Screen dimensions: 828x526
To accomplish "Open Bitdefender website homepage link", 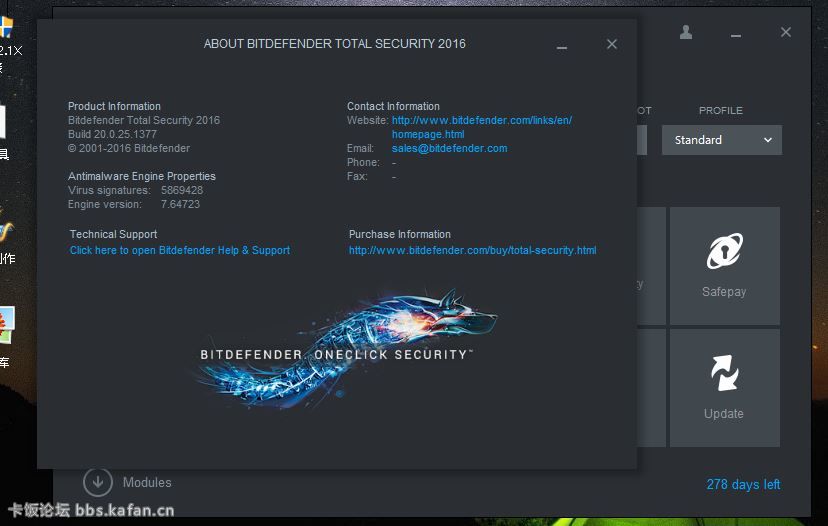I will (x=482, y=127).
